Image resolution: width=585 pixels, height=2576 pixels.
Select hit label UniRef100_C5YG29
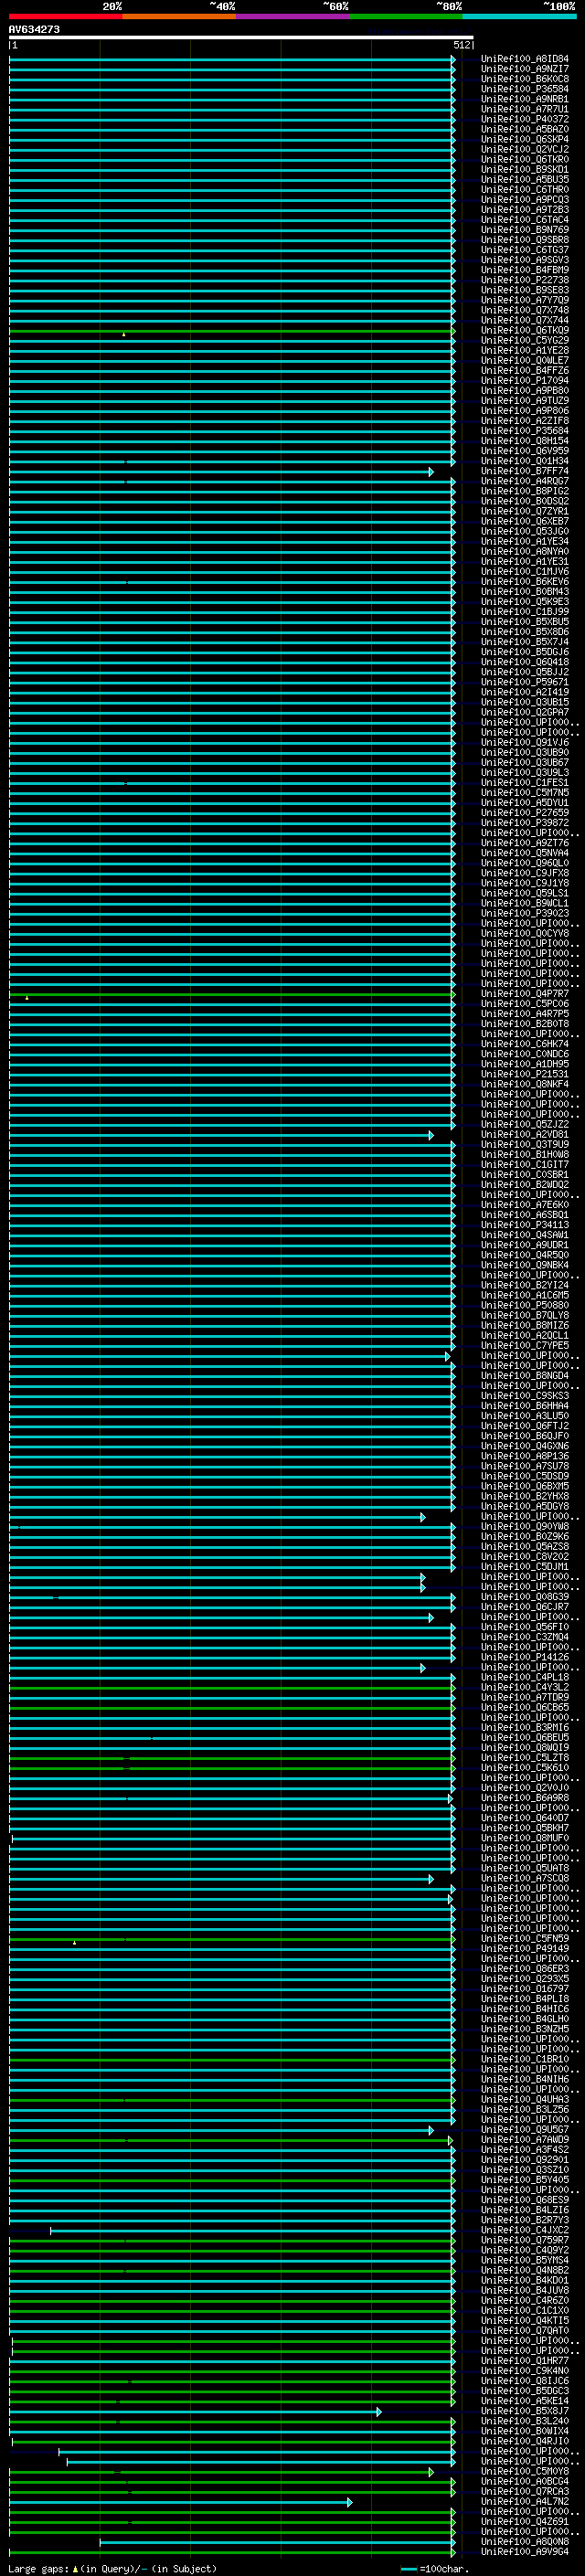(x=525, y=340)
